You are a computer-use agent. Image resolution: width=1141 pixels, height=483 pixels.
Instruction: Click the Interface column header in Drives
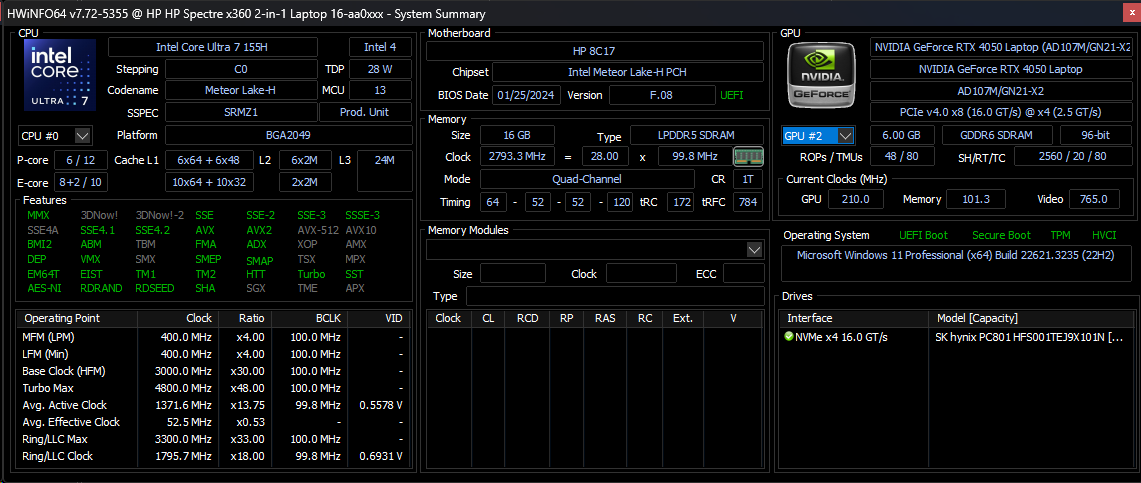click(x=855, y=318)
